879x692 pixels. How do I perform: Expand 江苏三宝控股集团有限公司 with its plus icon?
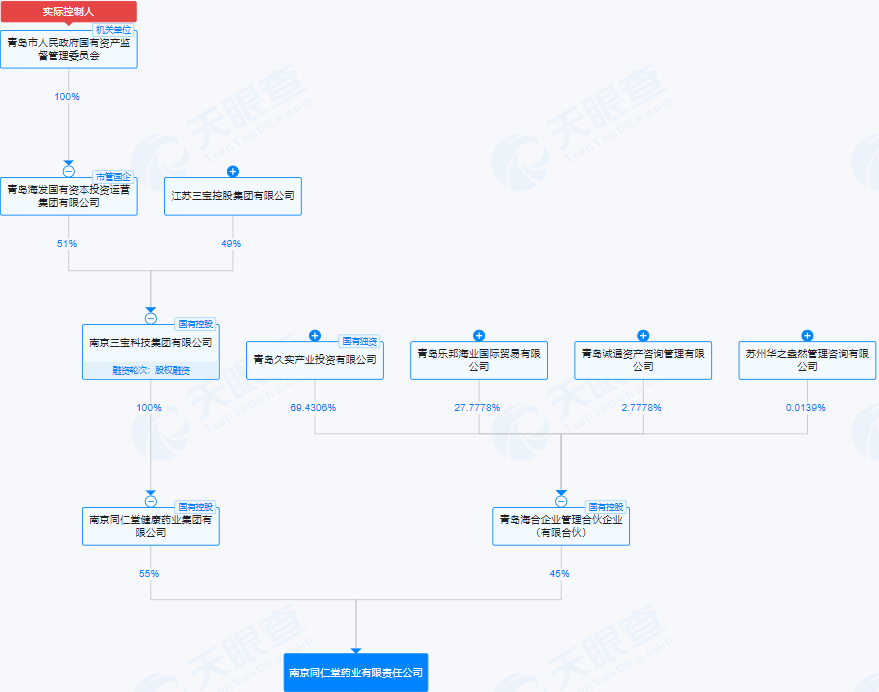[x=233, y=171]
